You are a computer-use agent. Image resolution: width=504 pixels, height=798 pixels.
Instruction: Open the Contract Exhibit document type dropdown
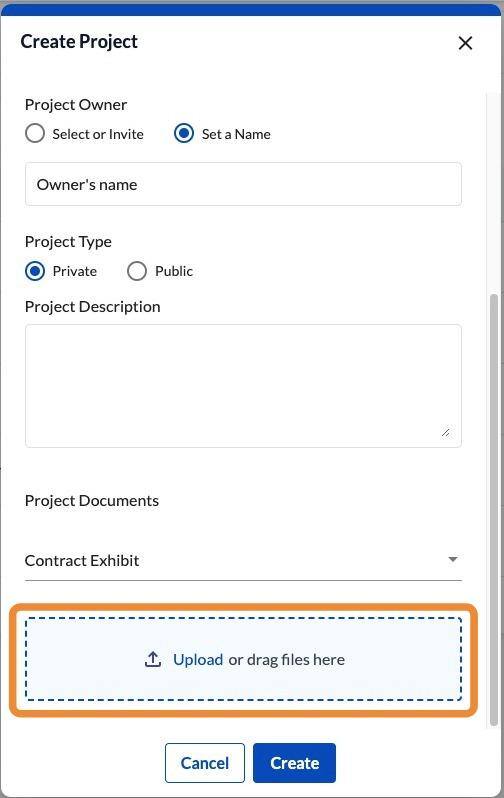pos(243,560)
